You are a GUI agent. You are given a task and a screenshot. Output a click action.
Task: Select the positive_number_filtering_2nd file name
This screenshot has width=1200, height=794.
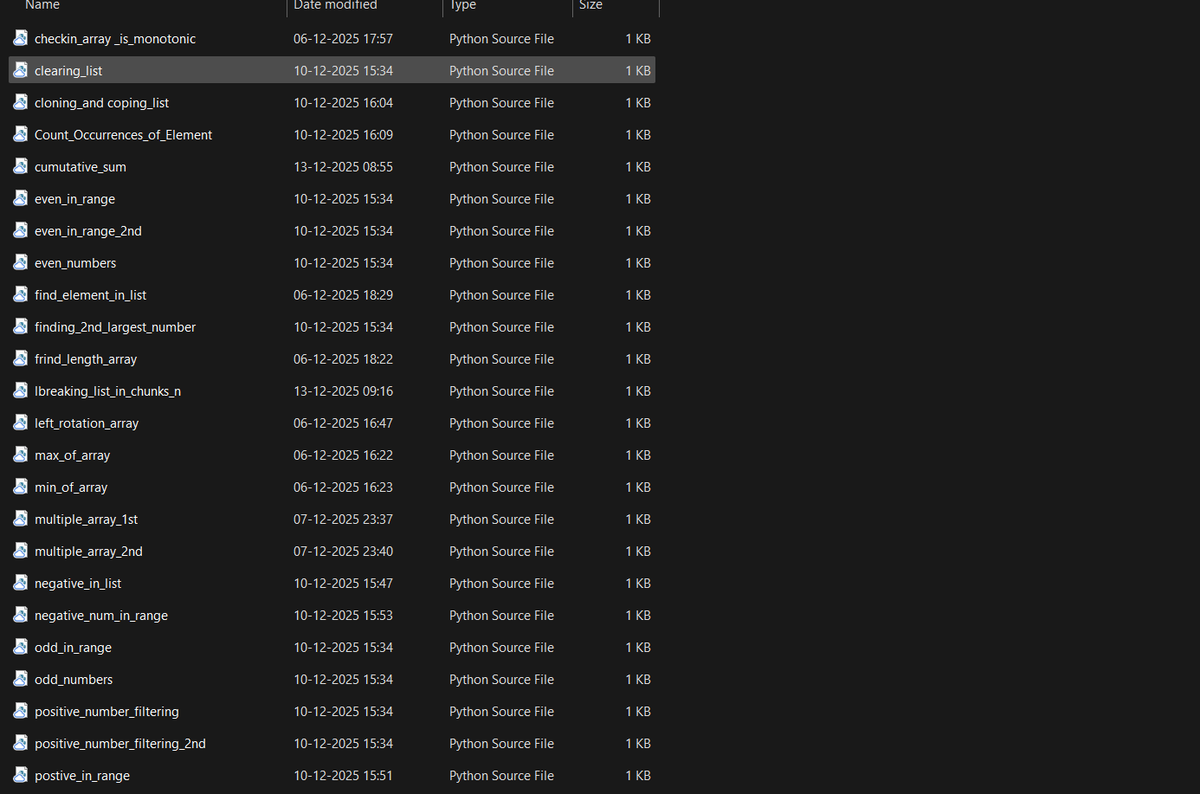[120, 743]
